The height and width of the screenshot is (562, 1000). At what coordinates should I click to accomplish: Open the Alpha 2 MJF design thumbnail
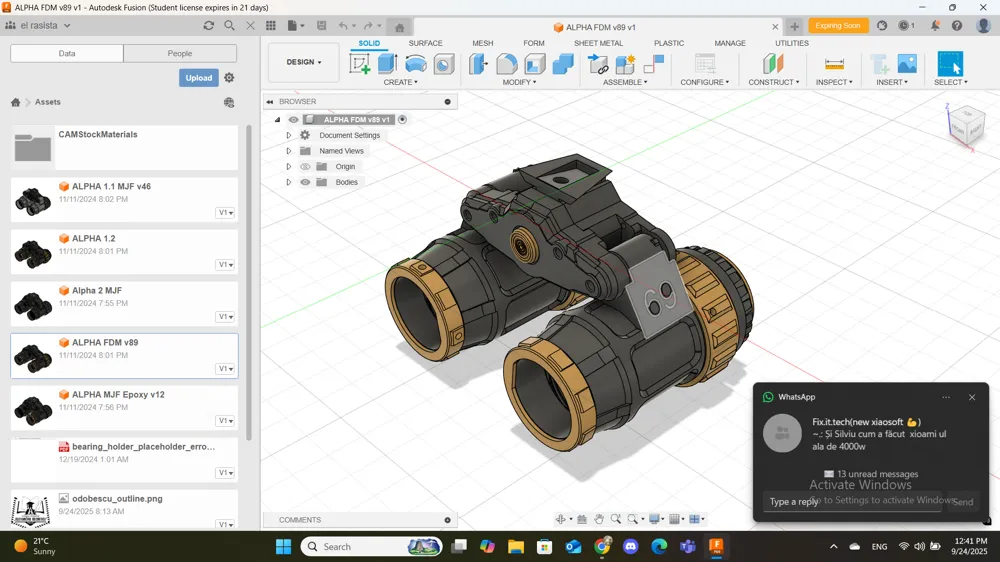click(33, 306)
